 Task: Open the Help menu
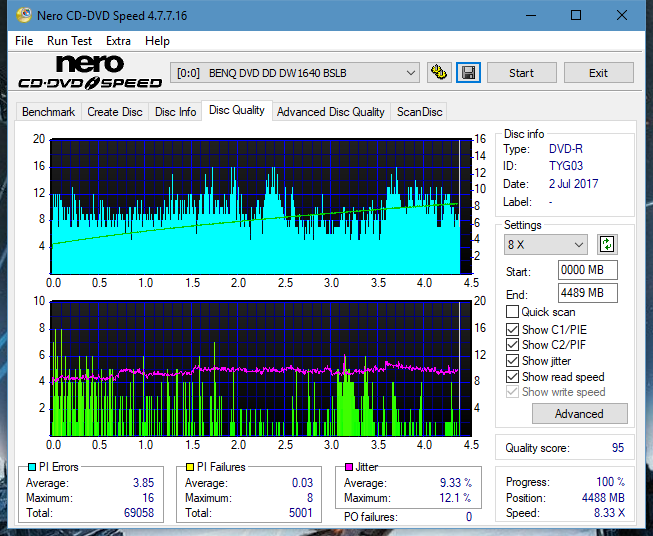(157, 41)
